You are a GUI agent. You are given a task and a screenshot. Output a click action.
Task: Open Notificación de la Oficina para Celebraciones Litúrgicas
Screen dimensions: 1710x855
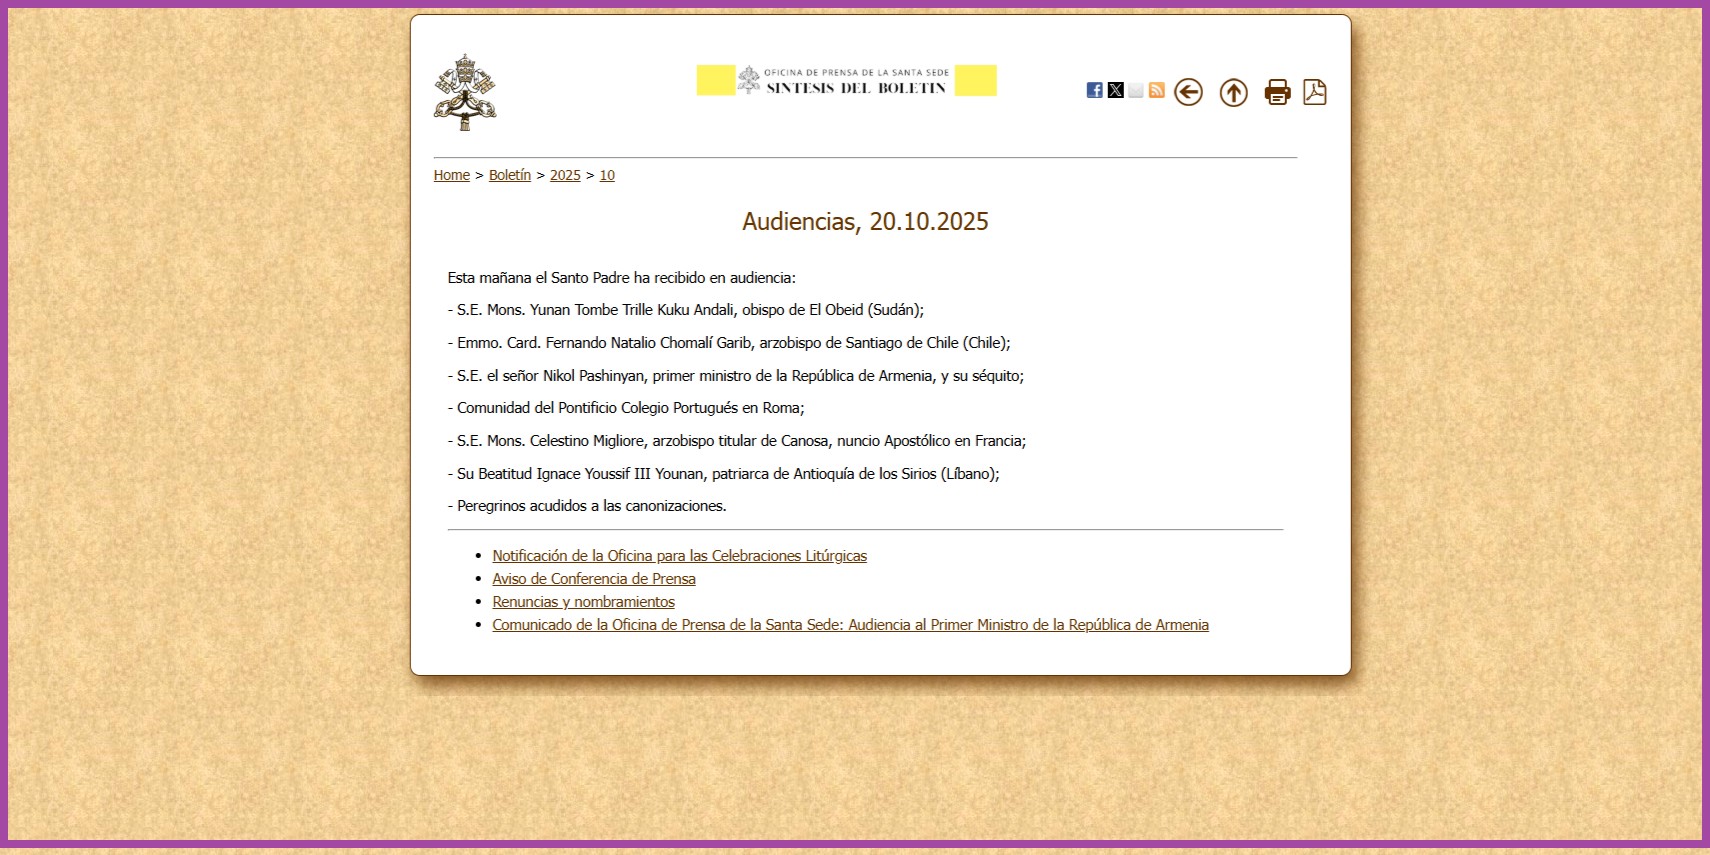pyautogui.click(x=680, y=556)
